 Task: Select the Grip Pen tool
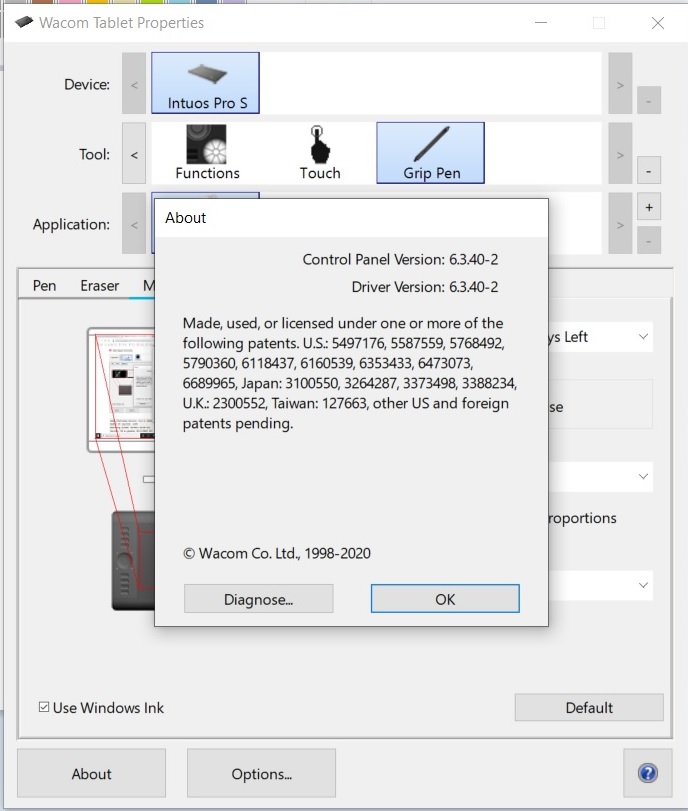[x=430, y=153]
